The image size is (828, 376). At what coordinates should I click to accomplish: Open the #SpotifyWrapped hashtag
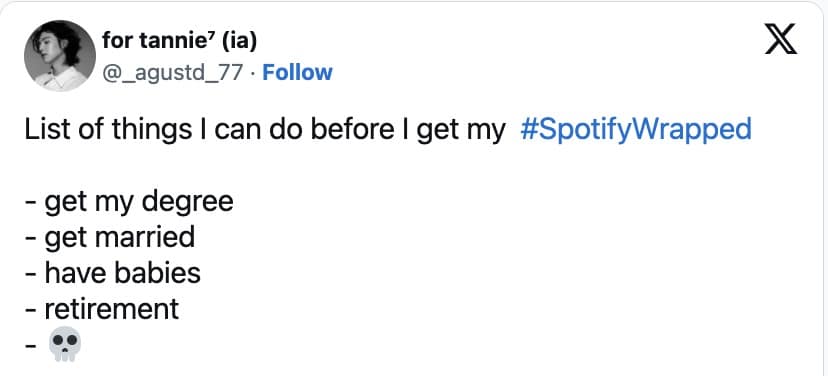636,129
